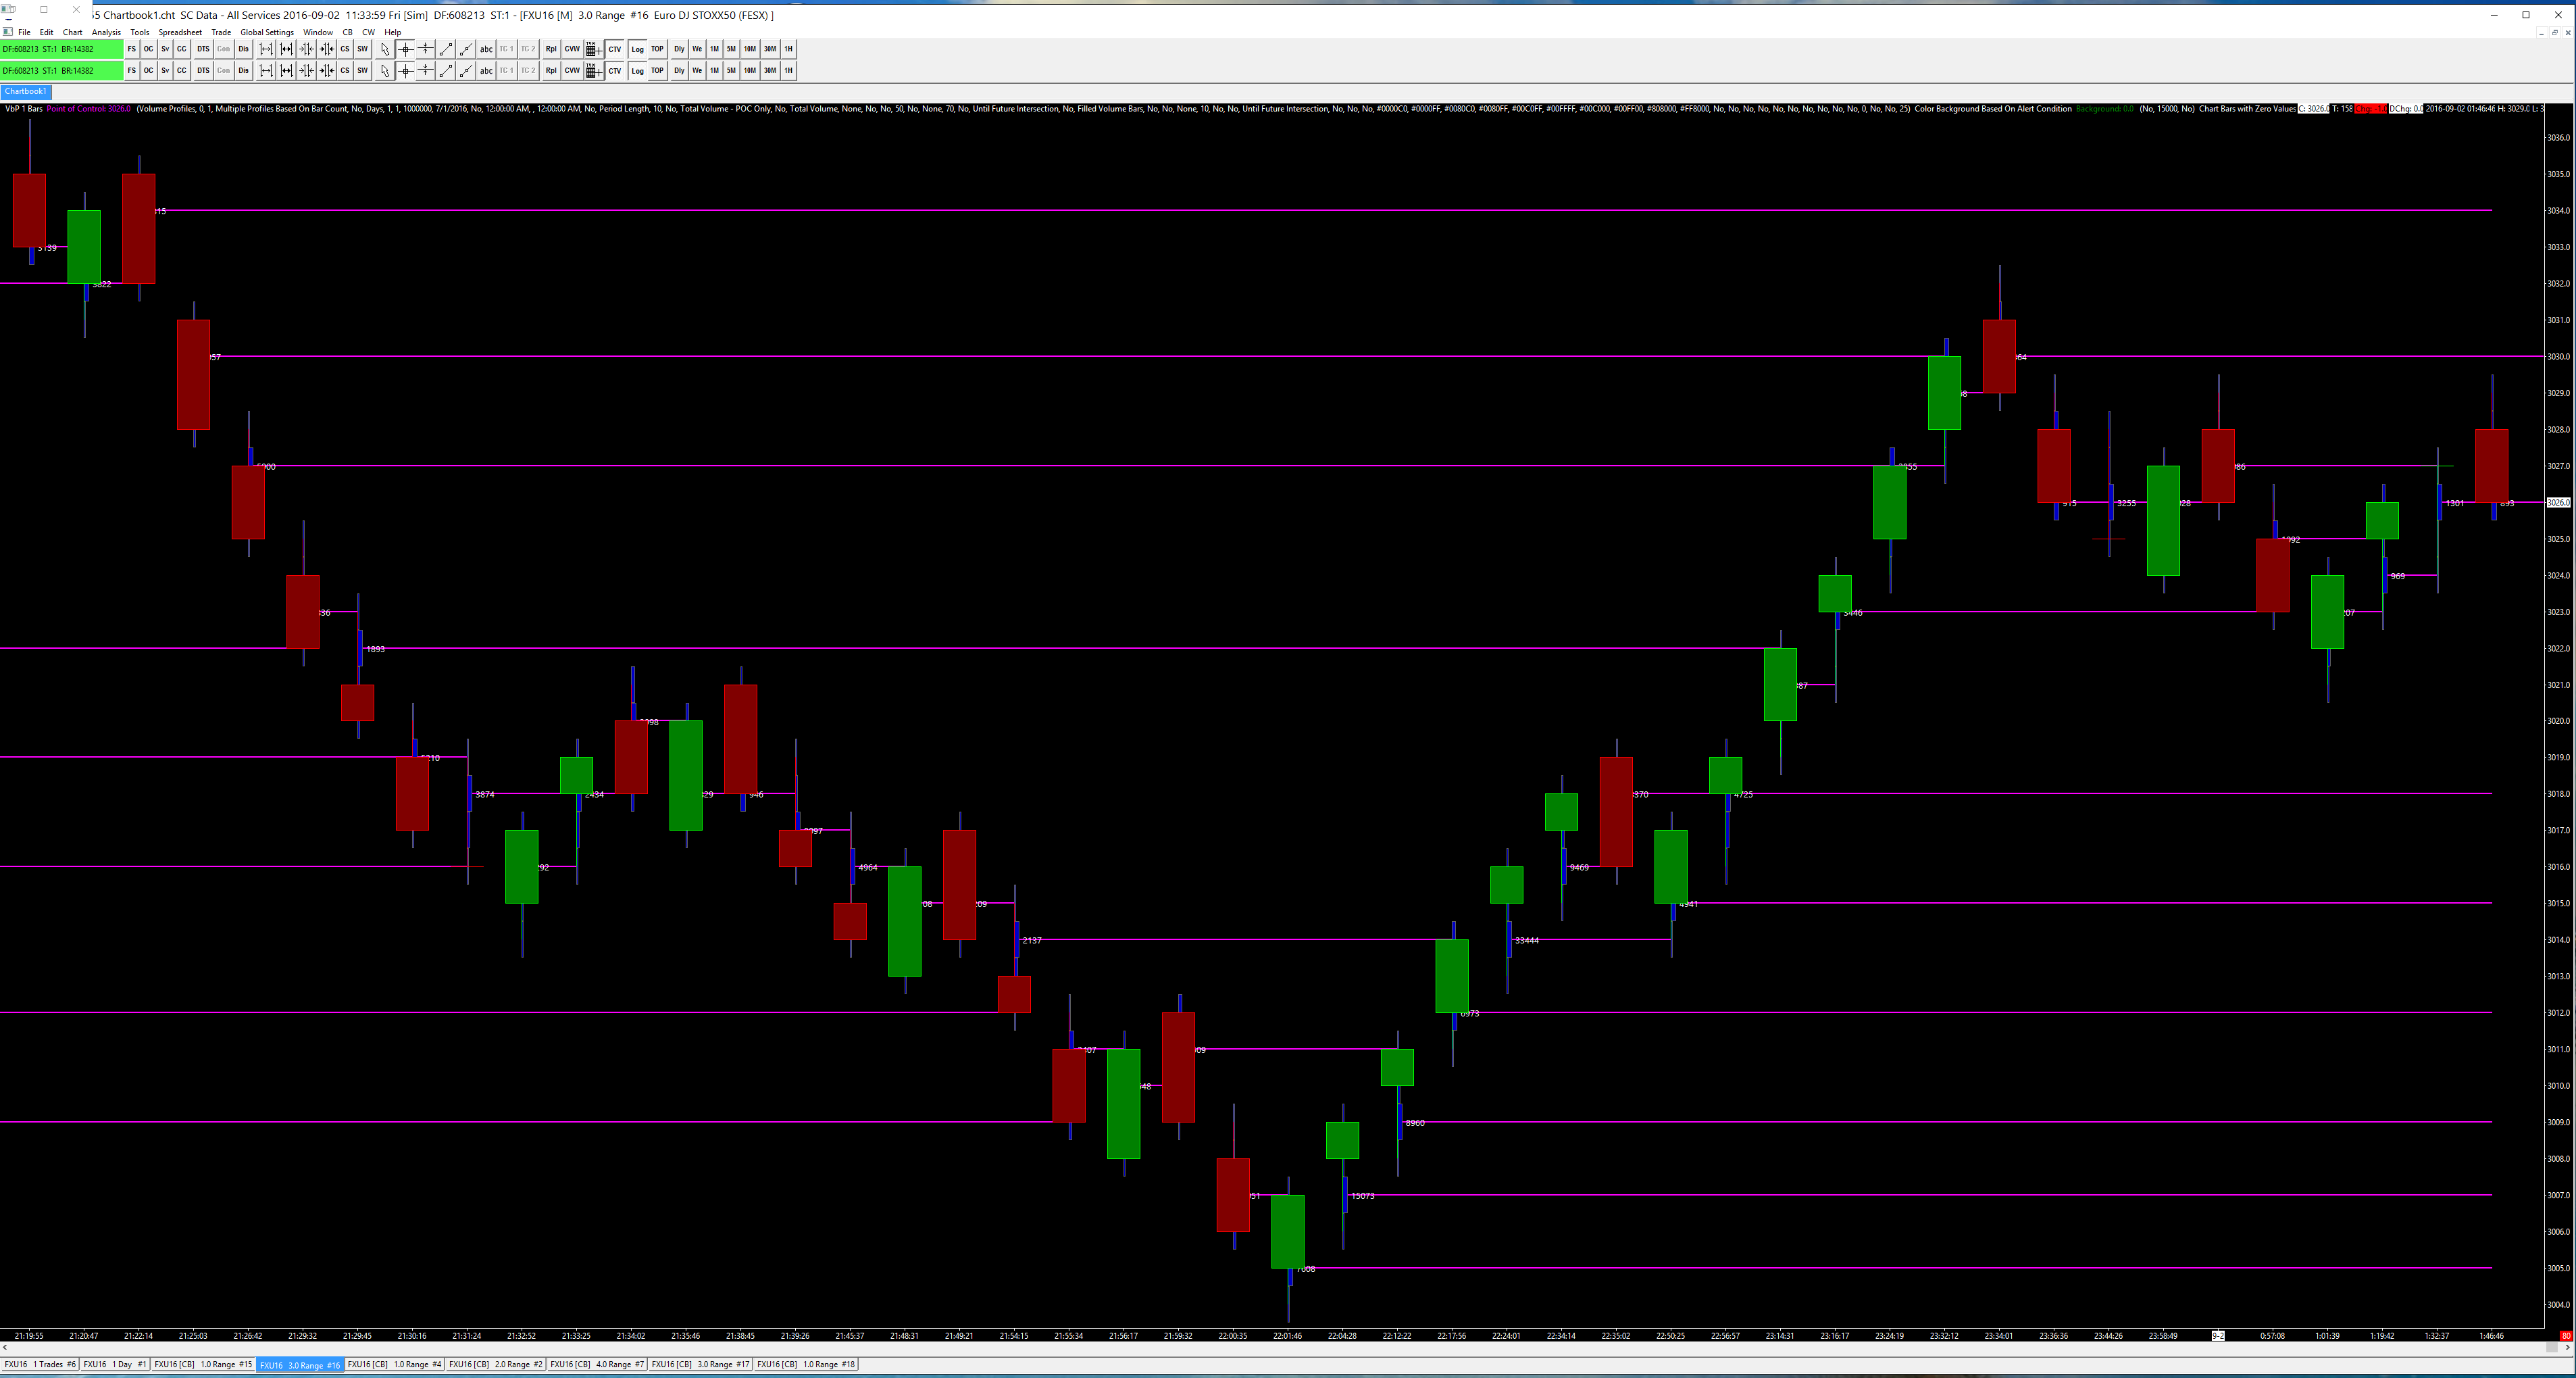
Task: Switch to Dly timeframe in upper toolbar
Action: [x=679, y=49]
